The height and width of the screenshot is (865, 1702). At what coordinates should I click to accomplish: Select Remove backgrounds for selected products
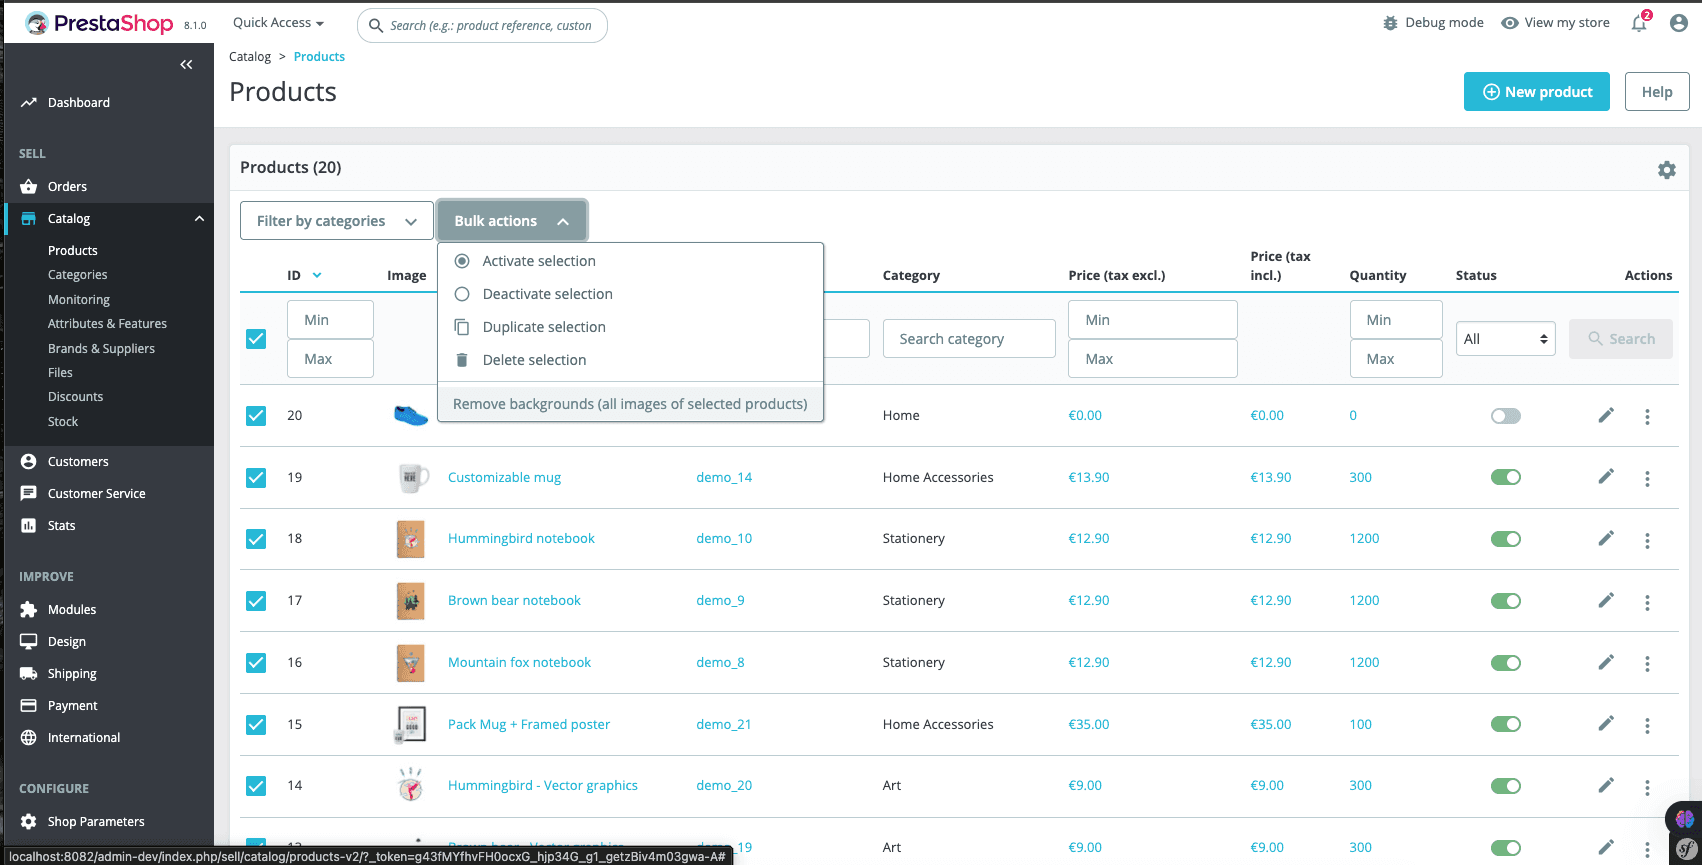click(x=630, y=404)
